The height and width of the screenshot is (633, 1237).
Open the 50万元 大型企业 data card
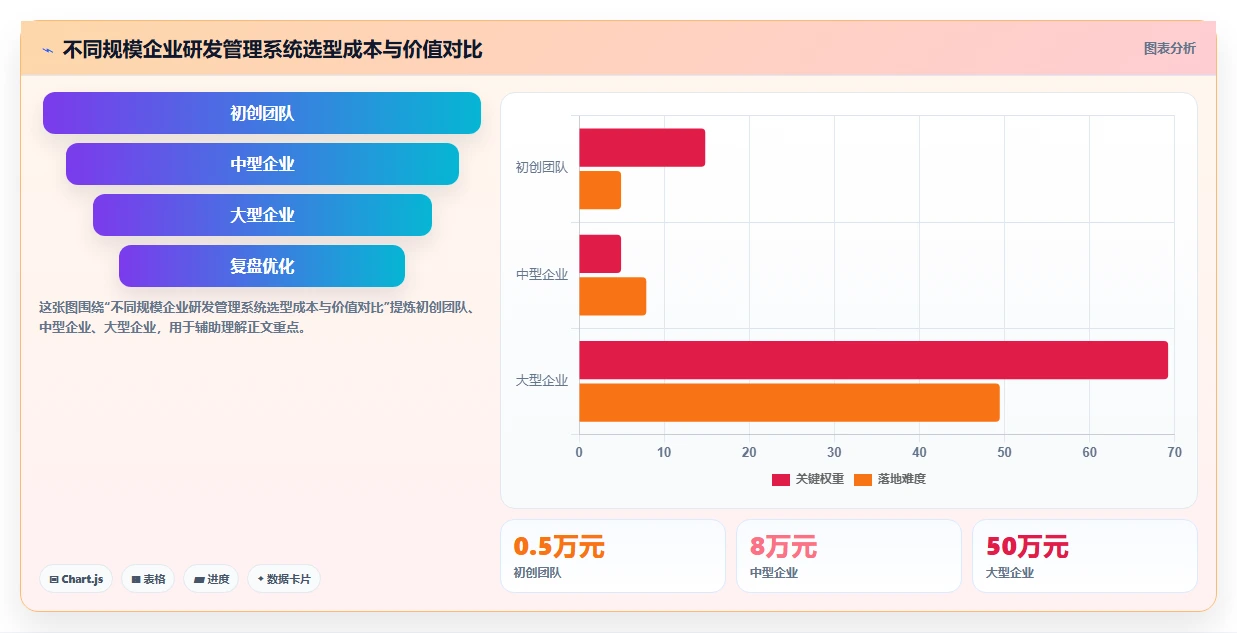coord(1085,556)
